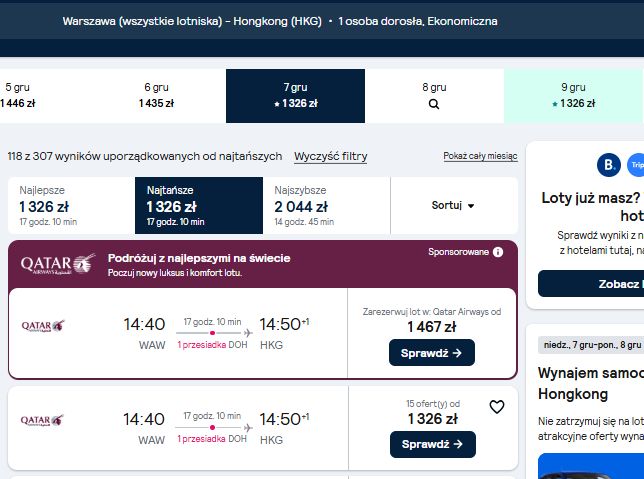Click the 118 z 307 wyników results text
Image resolution: width=644 pixels, height=479 pixels.
pyautogui.click(x=145, y=156)
